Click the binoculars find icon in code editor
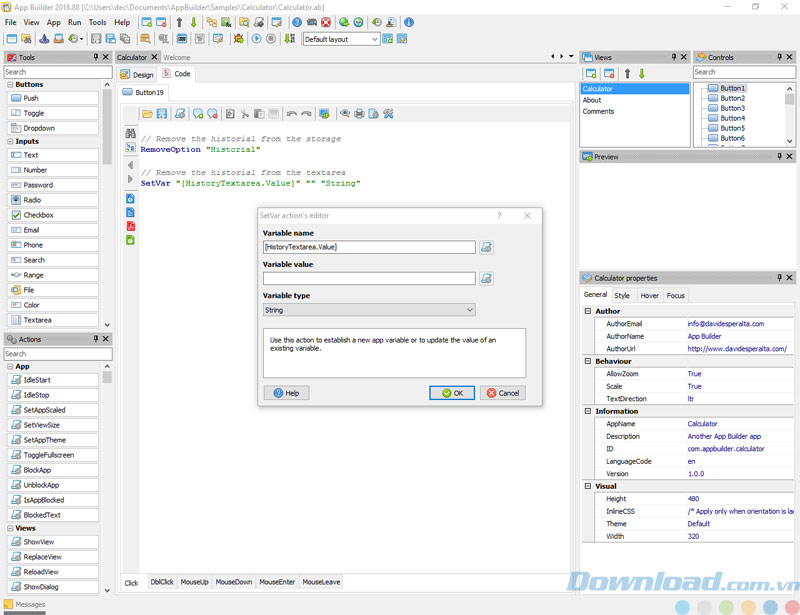The height and width of the screenshot is (615, 800). click(130, 133)
